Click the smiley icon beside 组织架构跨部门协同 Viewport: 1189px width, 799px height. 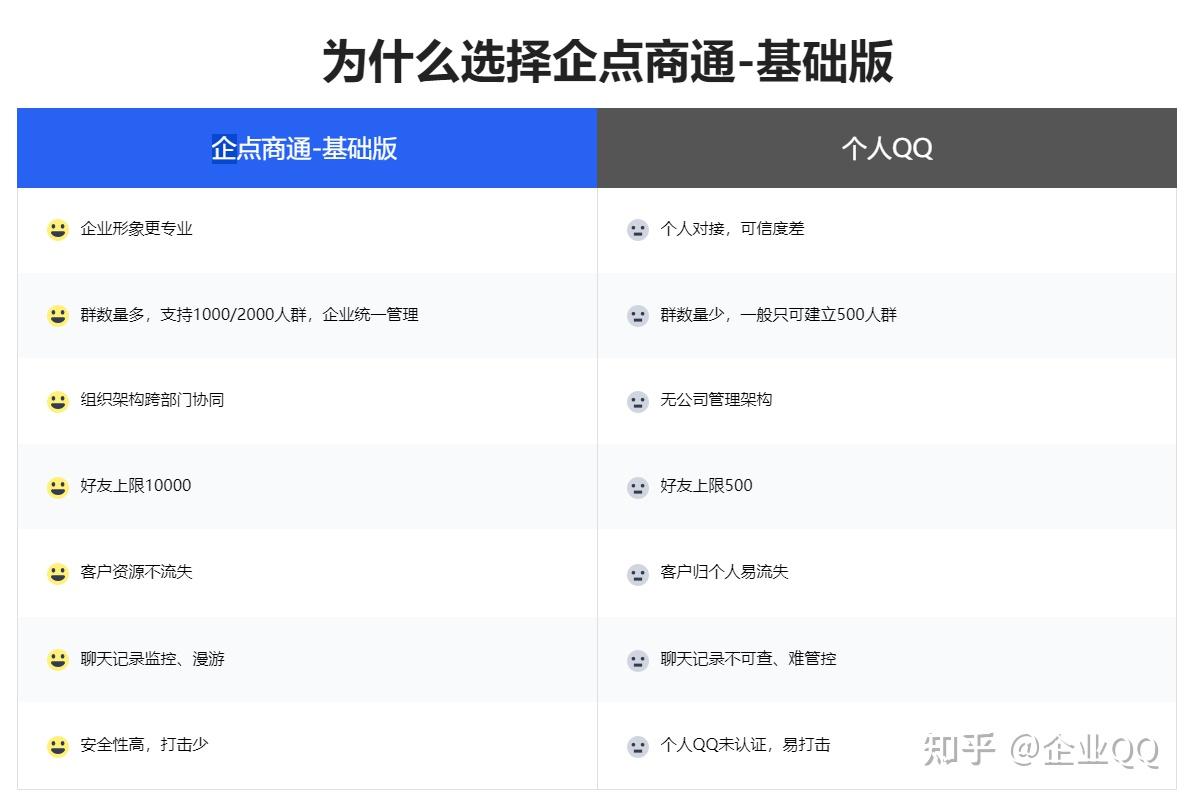(x=57, y=400)
